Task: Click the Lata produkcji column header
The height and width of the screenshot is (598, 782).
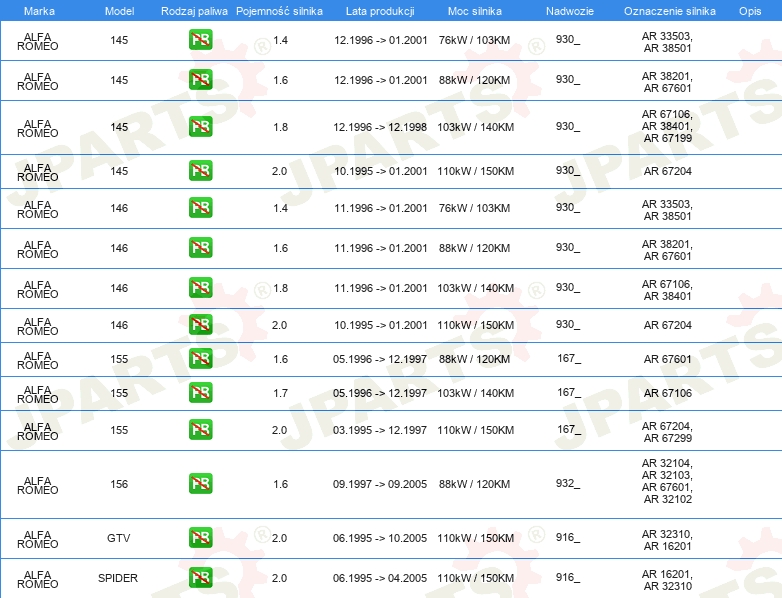Action: (380, 11)
